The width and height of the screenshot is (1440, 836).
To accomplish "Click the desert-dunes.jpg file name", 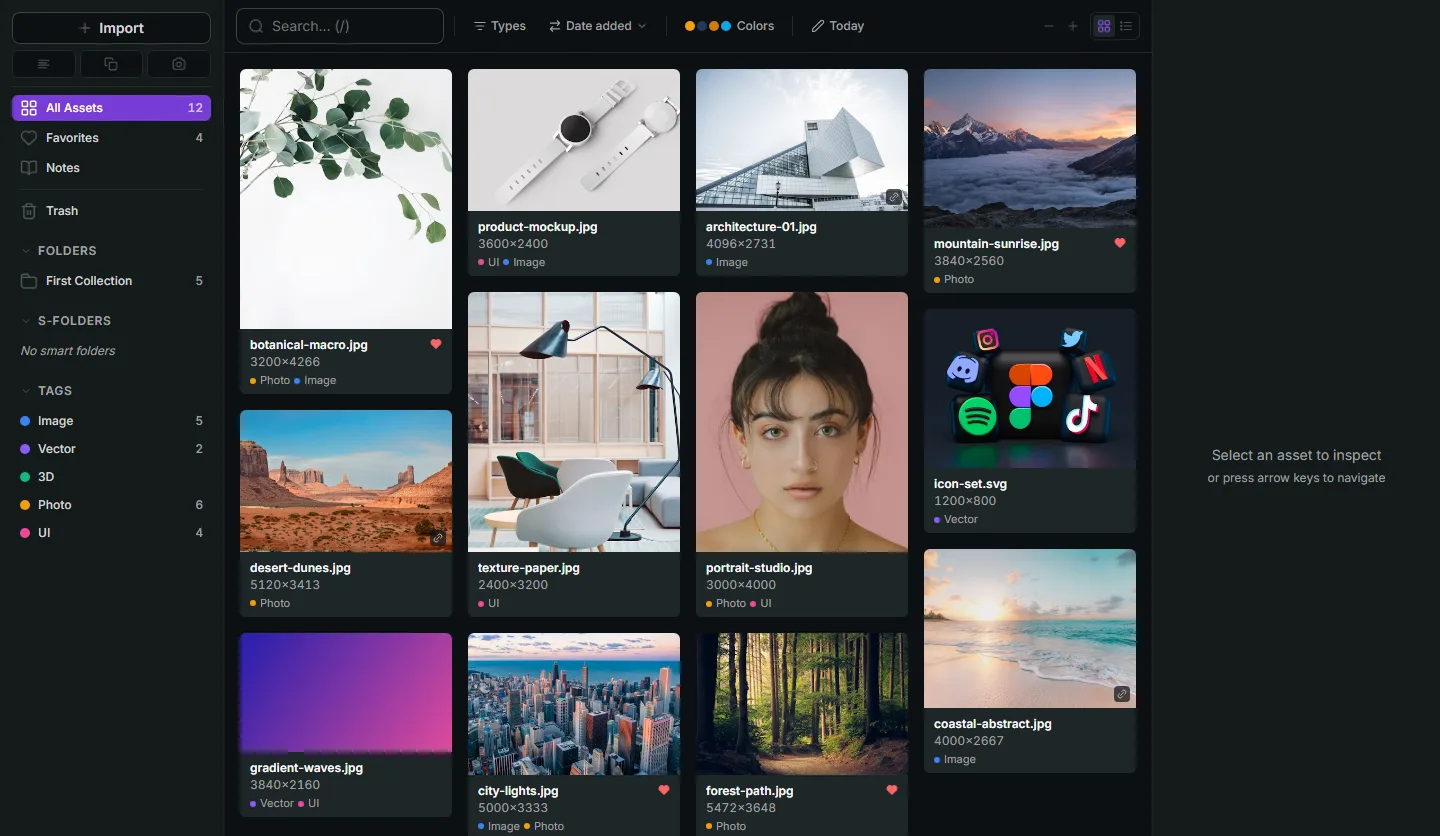I will click(x=300, y=568).
